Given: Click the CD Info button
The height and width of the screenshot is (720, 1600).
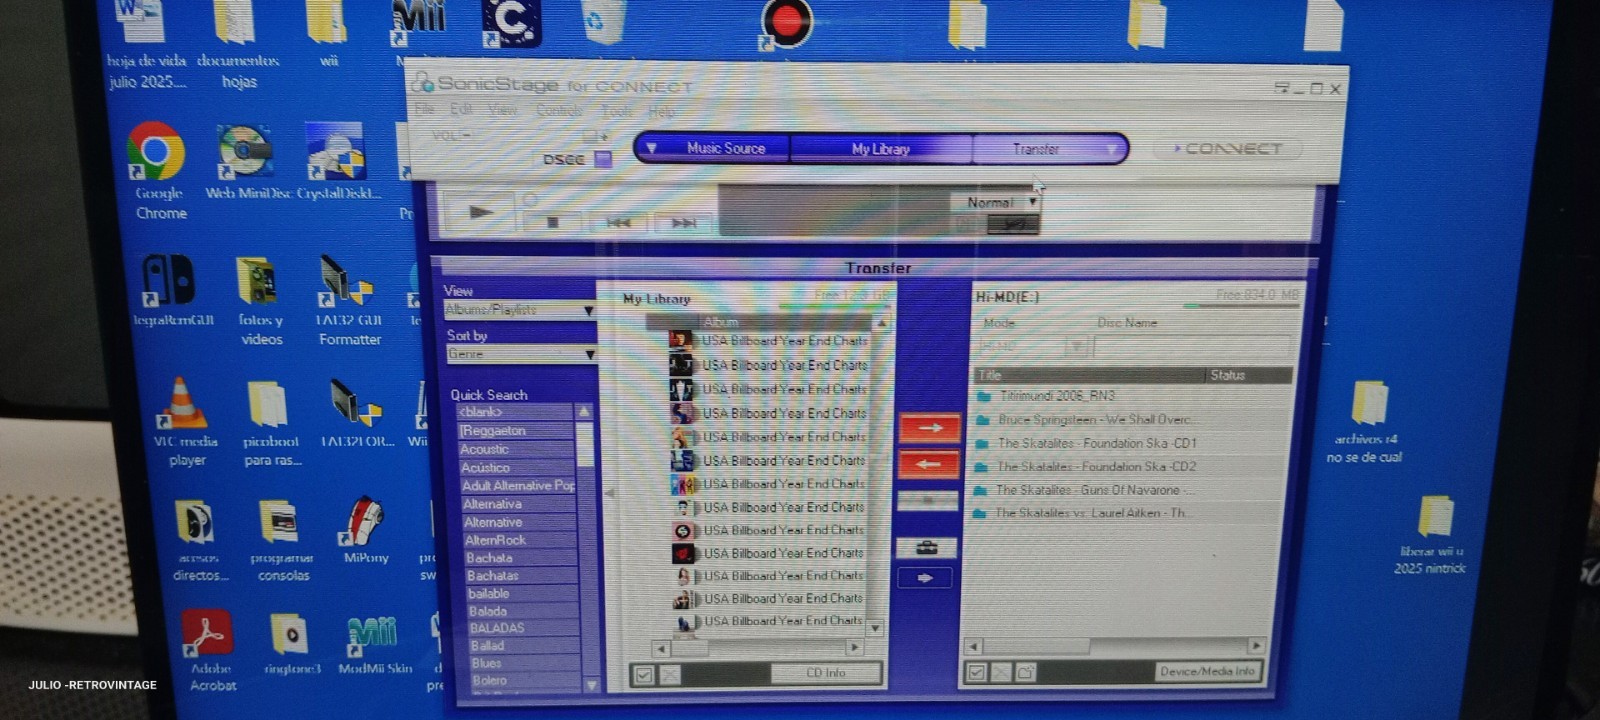Looking at the screenshot, I should pyautogui.click(x=826, y=673).
